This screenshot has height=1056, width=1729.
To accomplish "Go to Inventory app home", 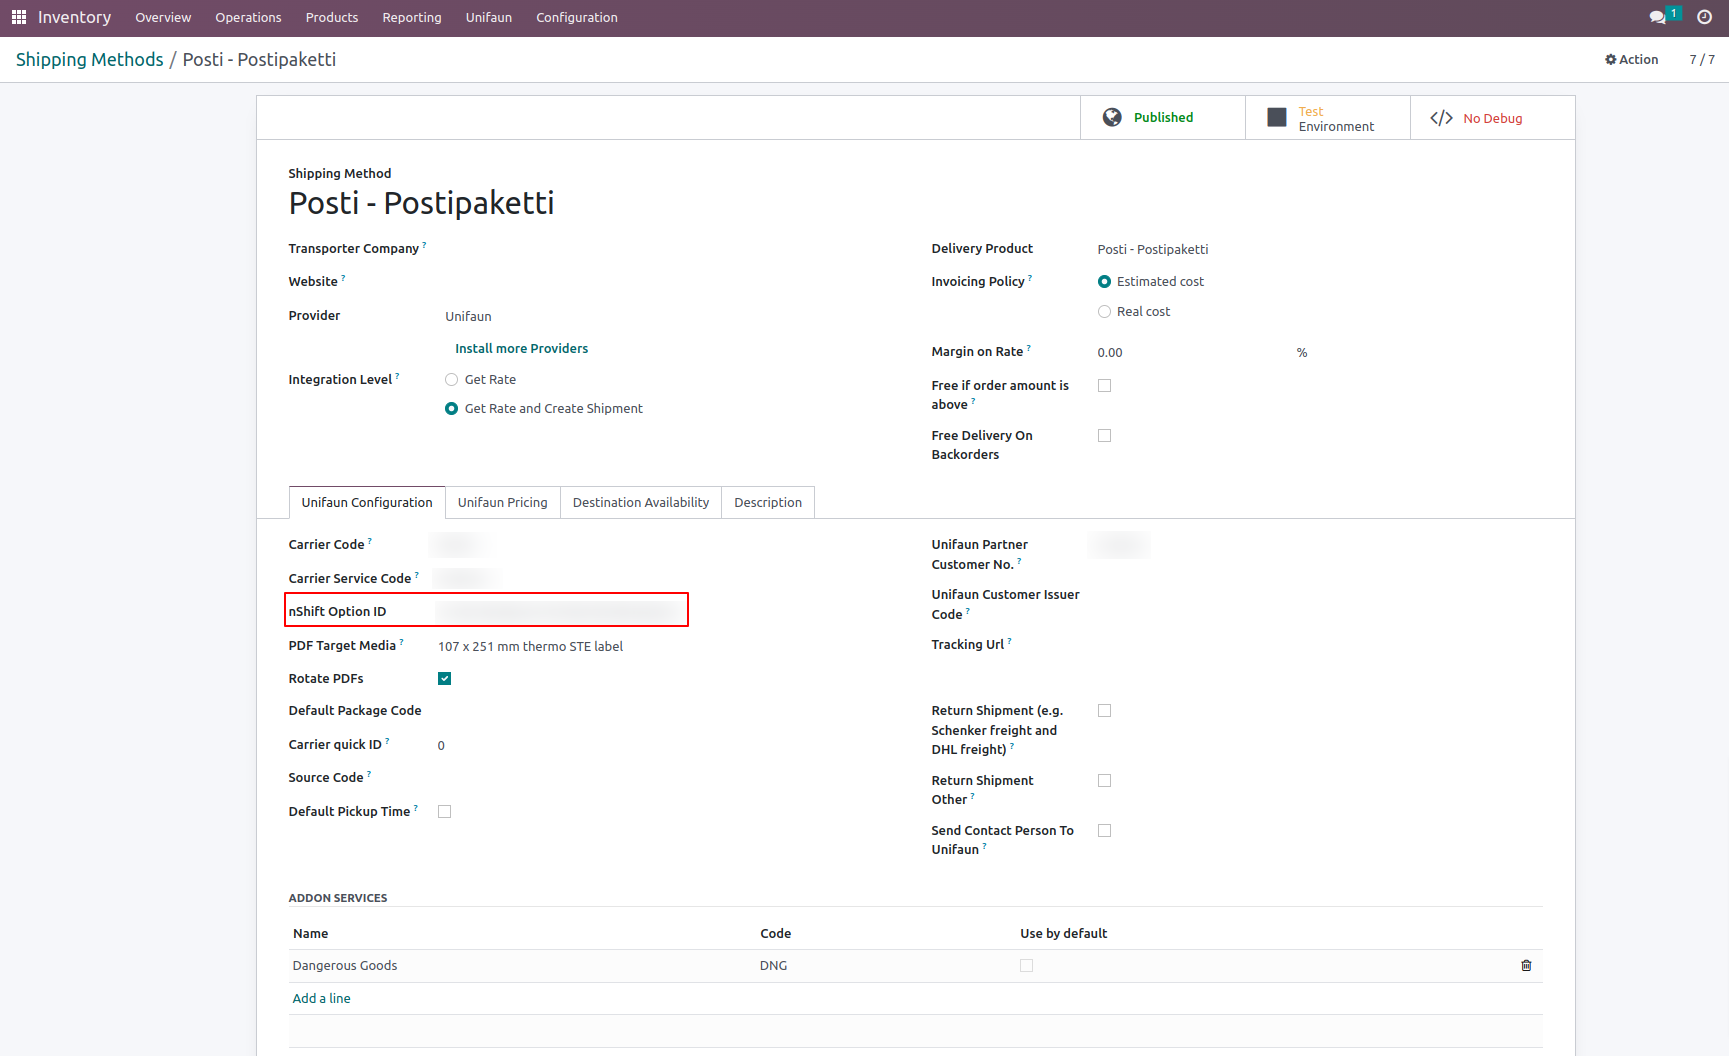I will (75, 18).
